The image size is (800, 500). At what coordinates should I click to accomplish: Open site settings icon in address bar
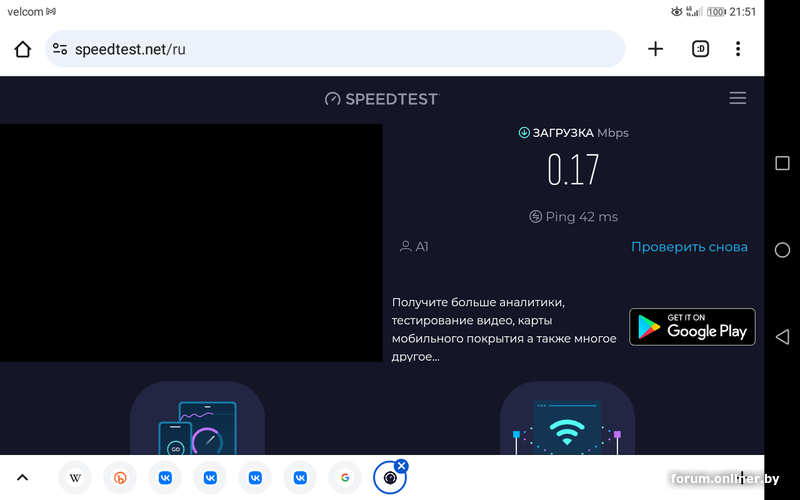(60, 49)
